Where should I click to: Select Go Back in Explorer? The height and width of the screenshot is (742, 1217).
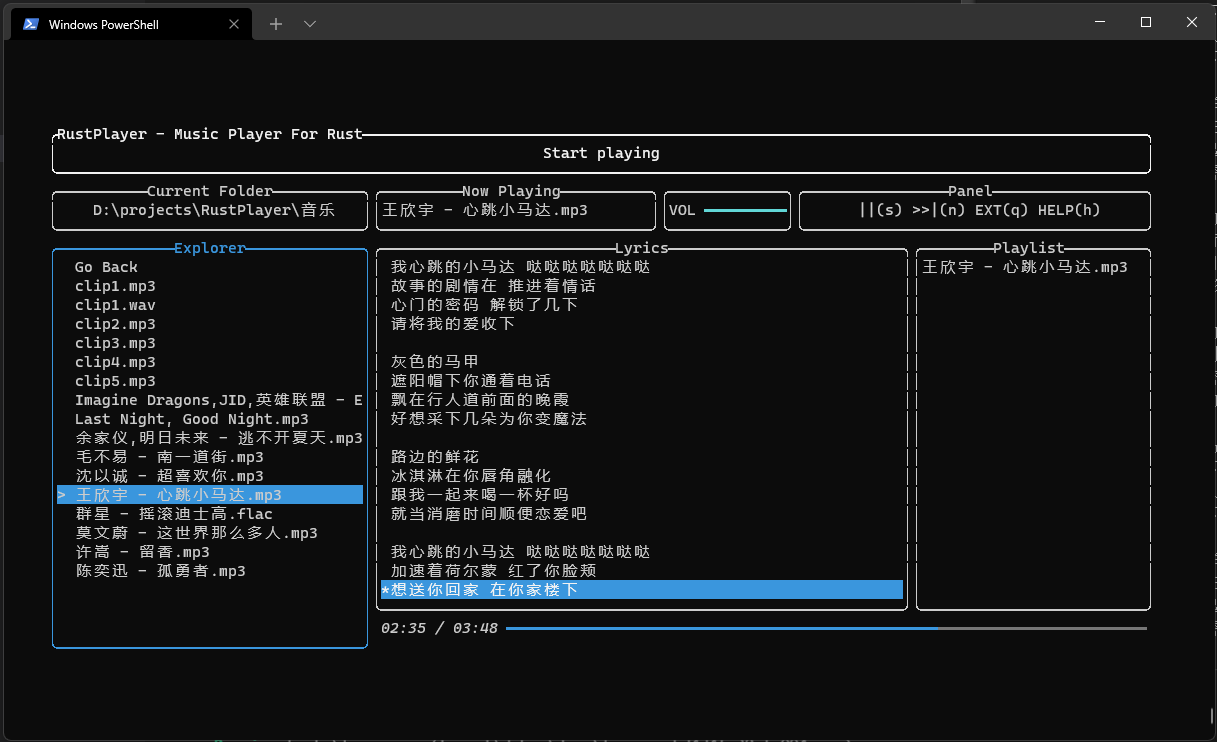click(x=106, y=267)
